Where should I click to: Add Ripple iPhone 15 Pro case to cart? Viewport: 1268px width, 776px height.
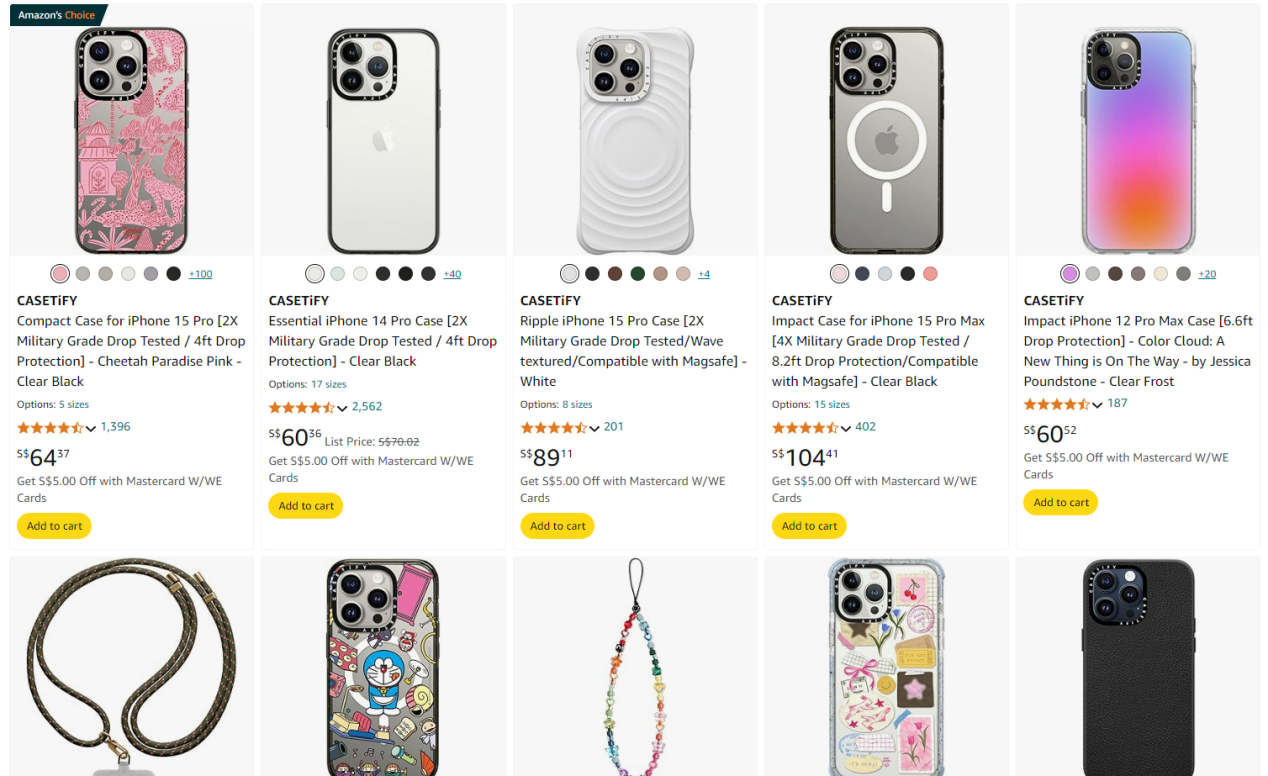click(557, 526)
